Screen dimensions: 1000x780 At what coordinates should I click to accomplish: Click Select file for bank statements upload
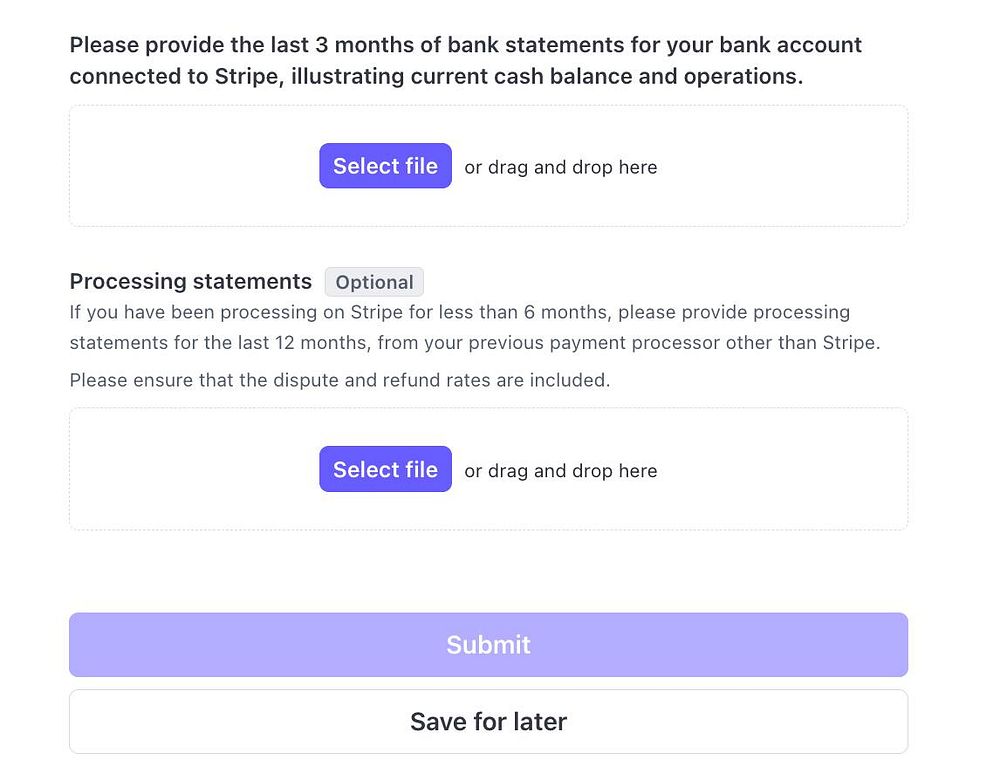tap(385, 166)
